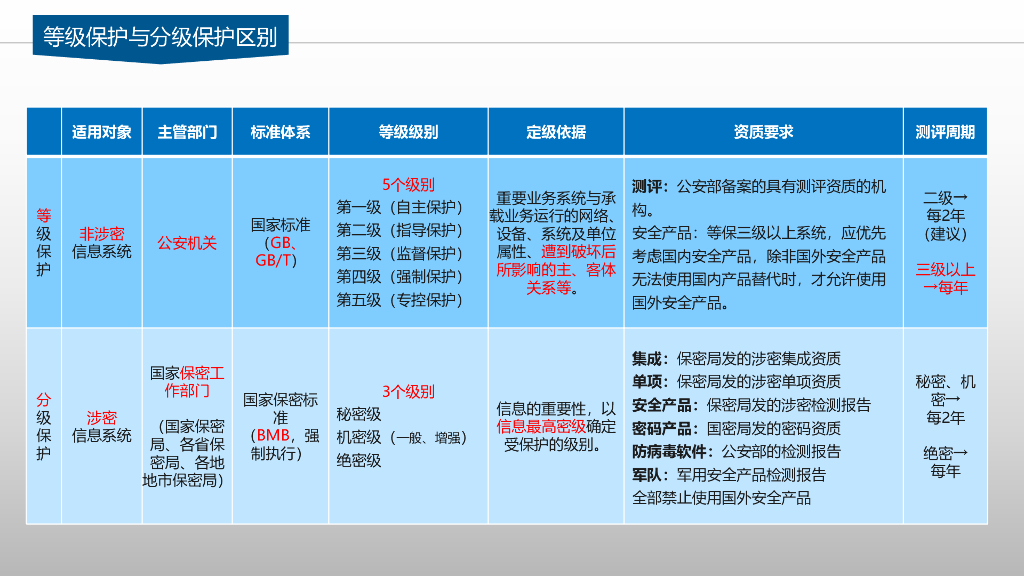The image size is (1024, 576).
Task: Click the 国家保密工作部门 text
Action: [187, 382]
